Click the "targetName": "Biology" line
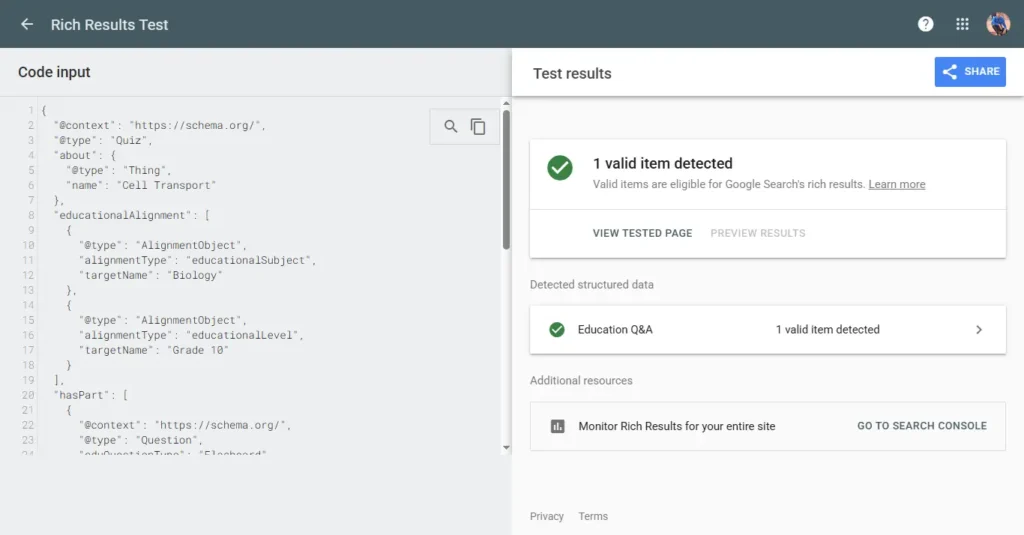The width and height of the screenshot is (1024, 535). coord(150,276)
